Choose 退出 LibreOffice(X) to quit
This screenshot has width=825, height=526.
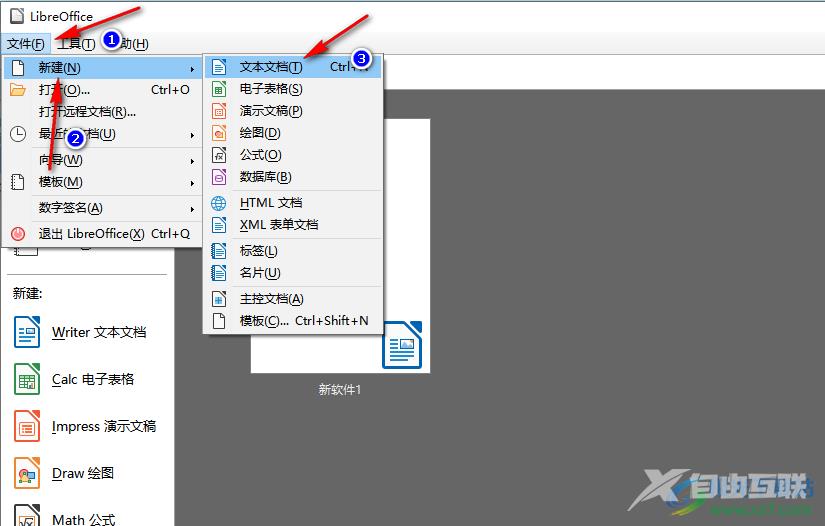click(x=103, y=234)
